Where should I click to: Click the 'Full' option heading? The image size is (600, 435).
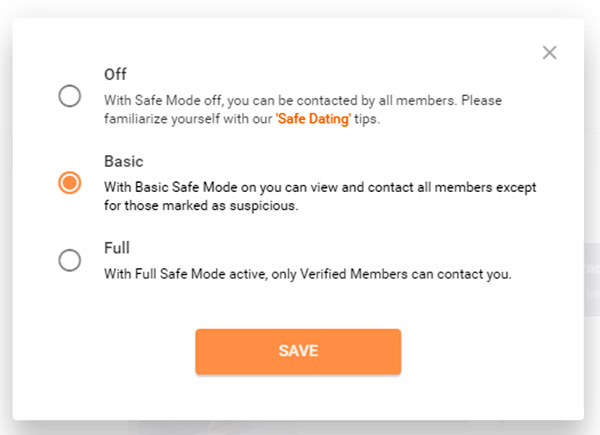tap(116, 246)
